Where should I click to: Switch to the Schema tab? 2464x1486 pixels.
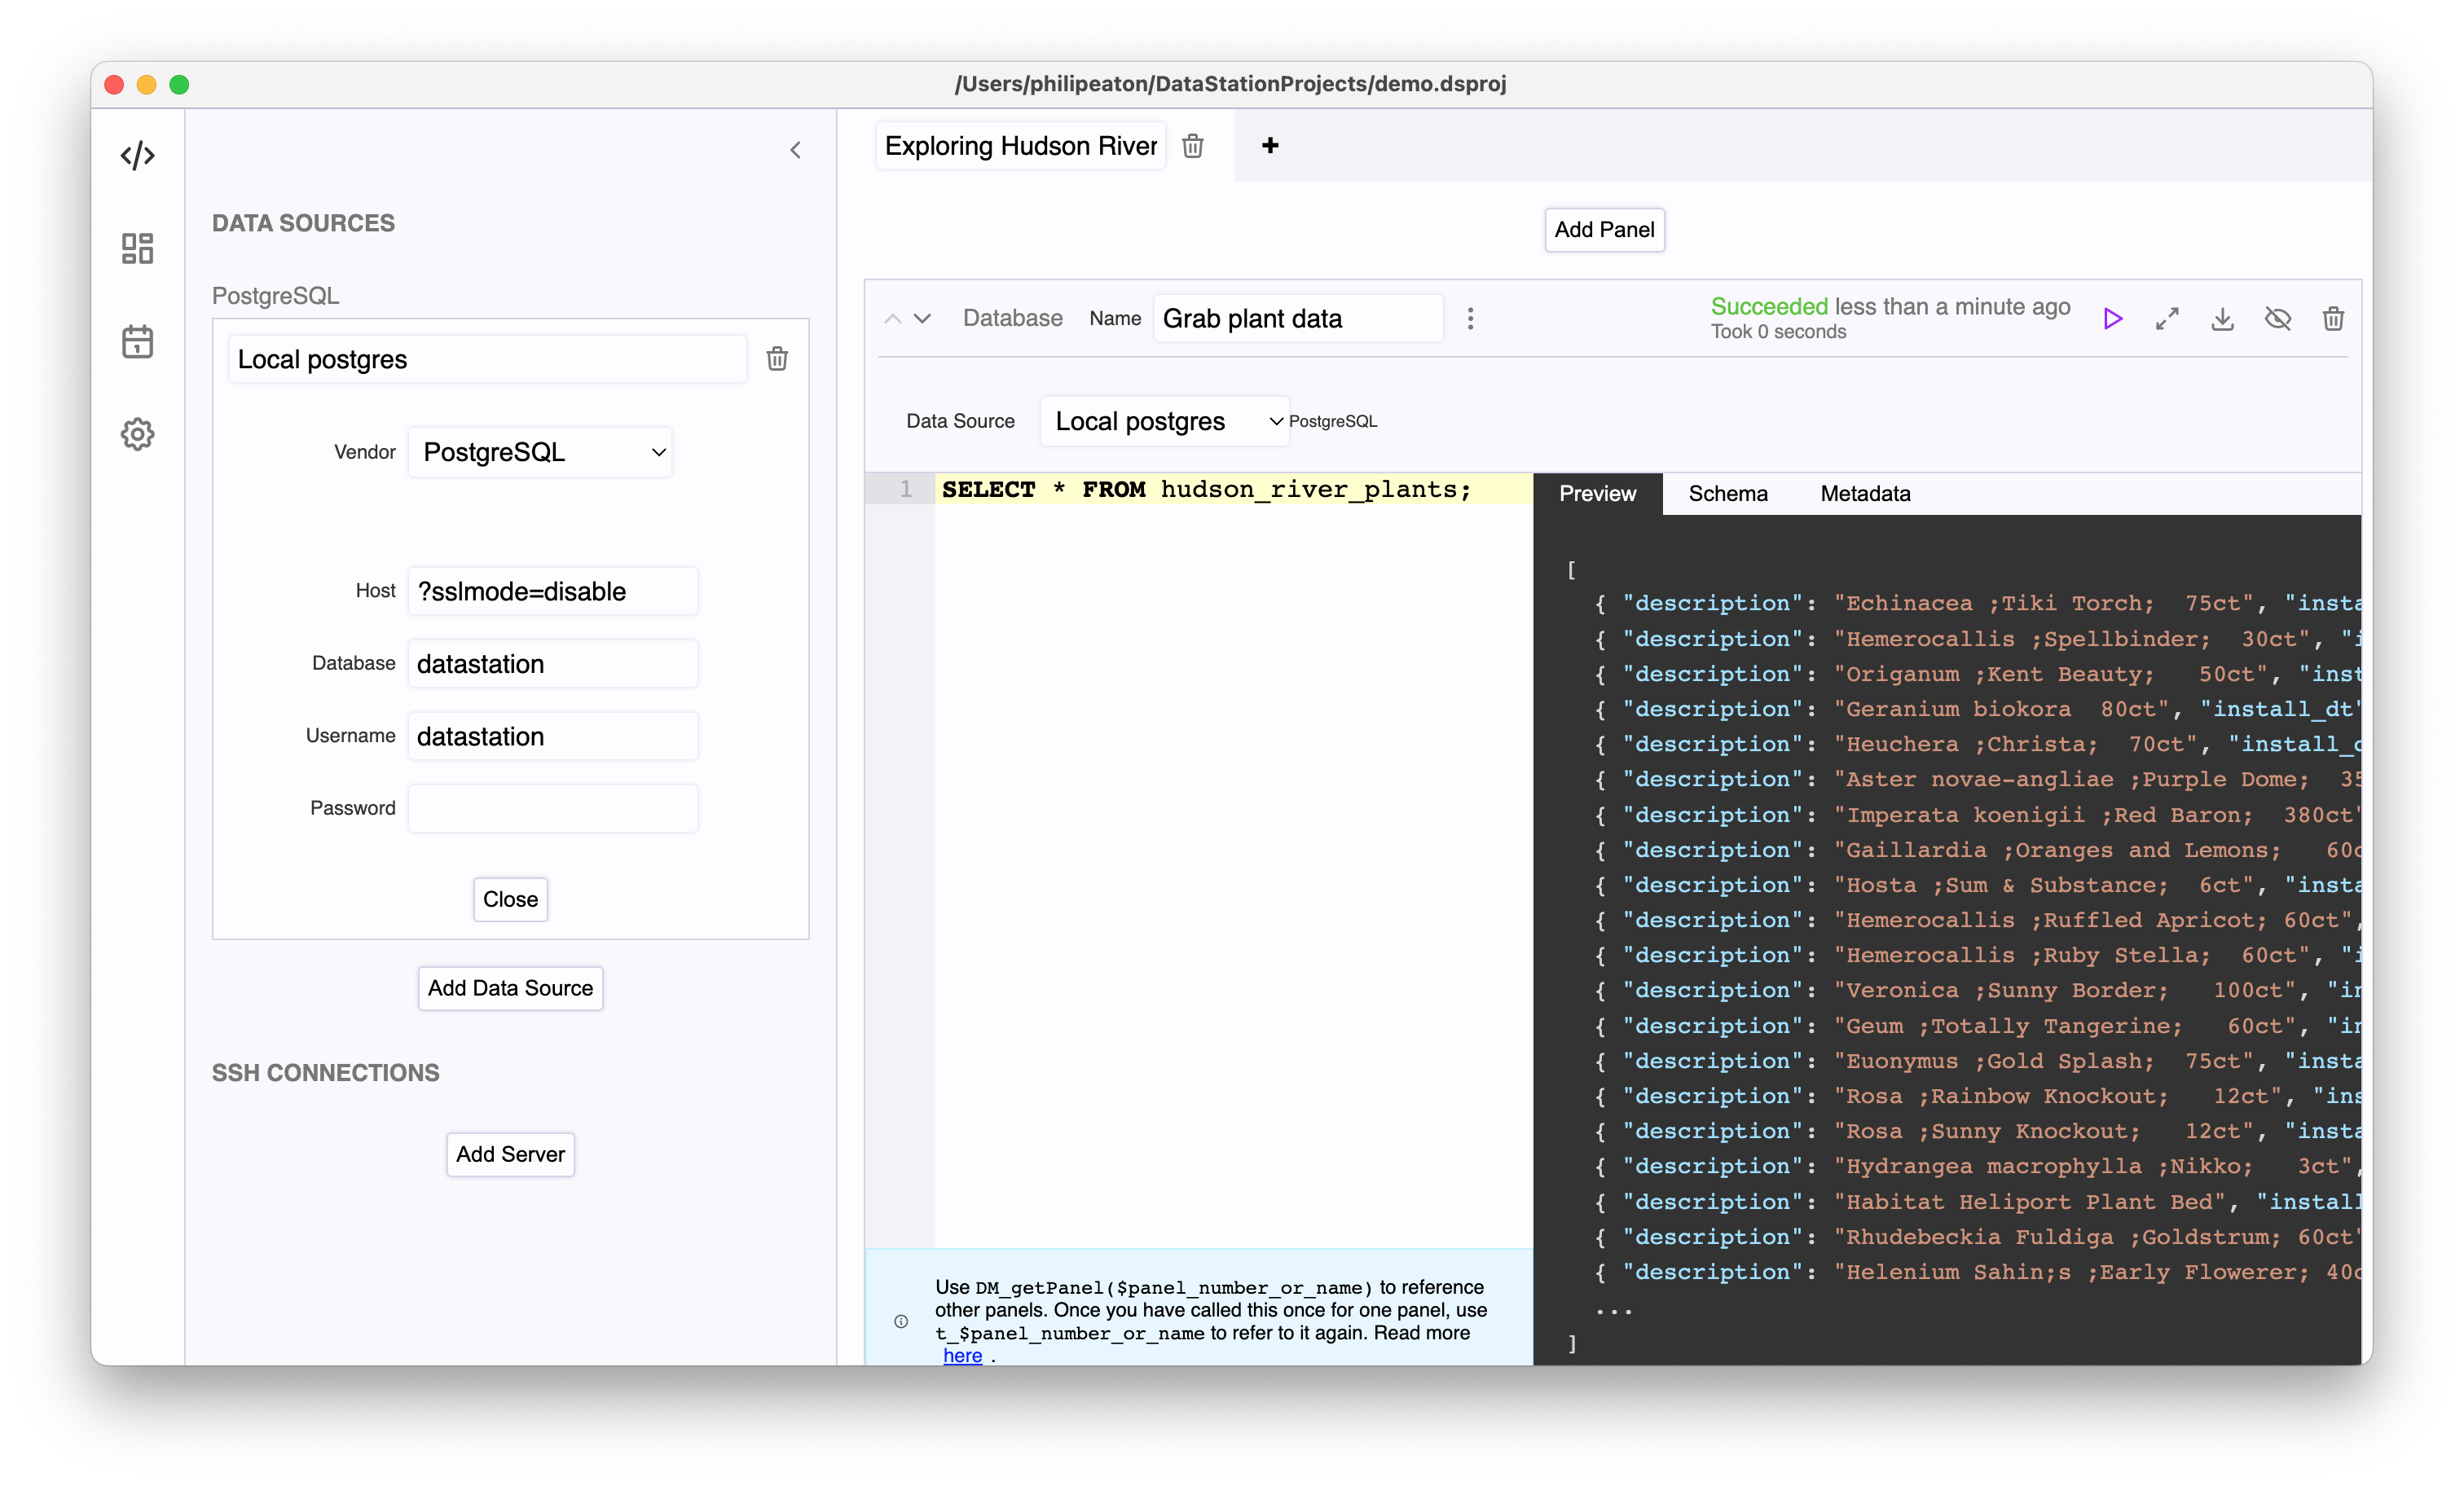point(1728,491)
